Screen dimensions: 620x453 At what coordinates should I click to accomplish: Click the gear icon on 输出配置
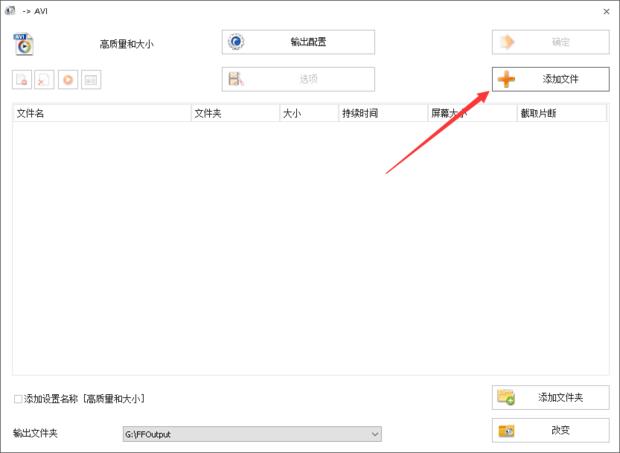pyautogui.click(x=237, y=42)
